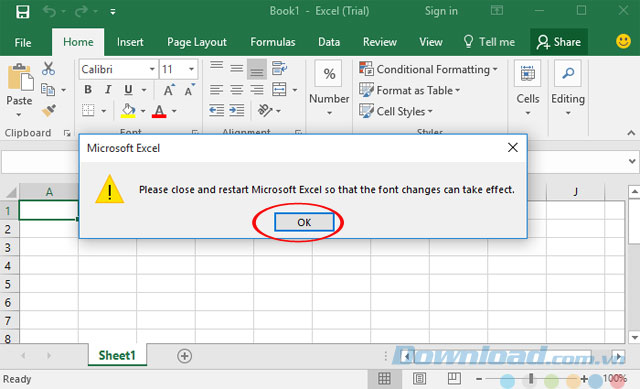Switch to Page Layout view

pos(419,379)
